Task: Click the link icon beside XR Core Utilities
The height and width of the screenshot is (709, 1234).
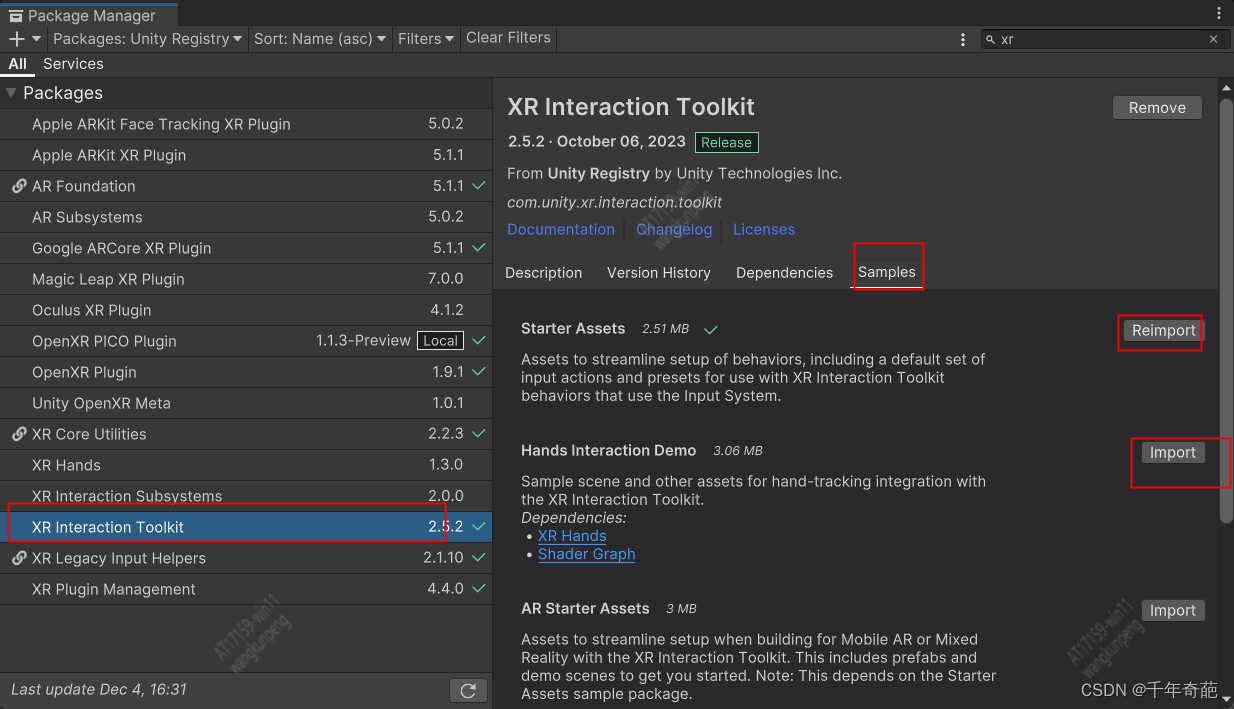Action: (19, 434)
